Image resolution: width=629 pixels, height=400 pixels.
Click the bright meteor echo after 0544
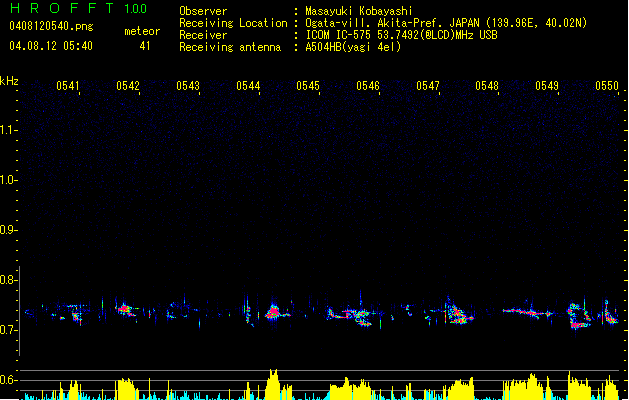point(276,311)
